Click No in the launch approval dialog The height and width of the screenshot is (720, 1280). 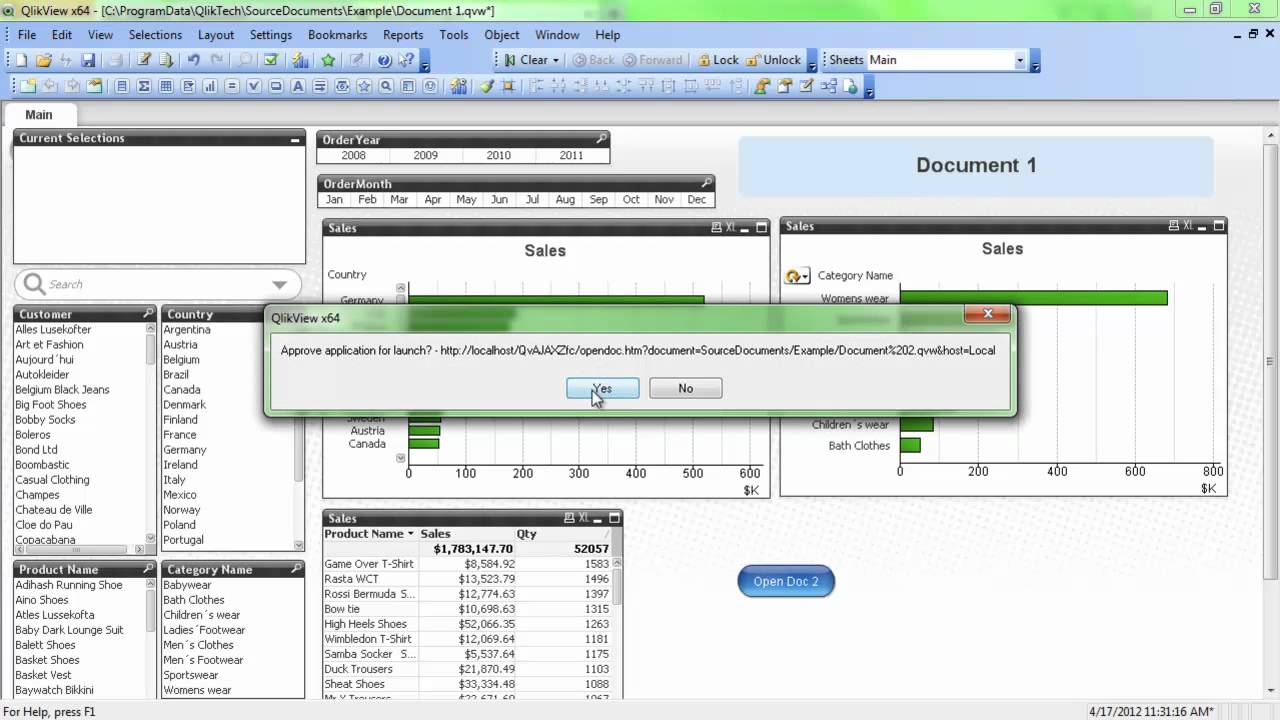pos(686,388)
